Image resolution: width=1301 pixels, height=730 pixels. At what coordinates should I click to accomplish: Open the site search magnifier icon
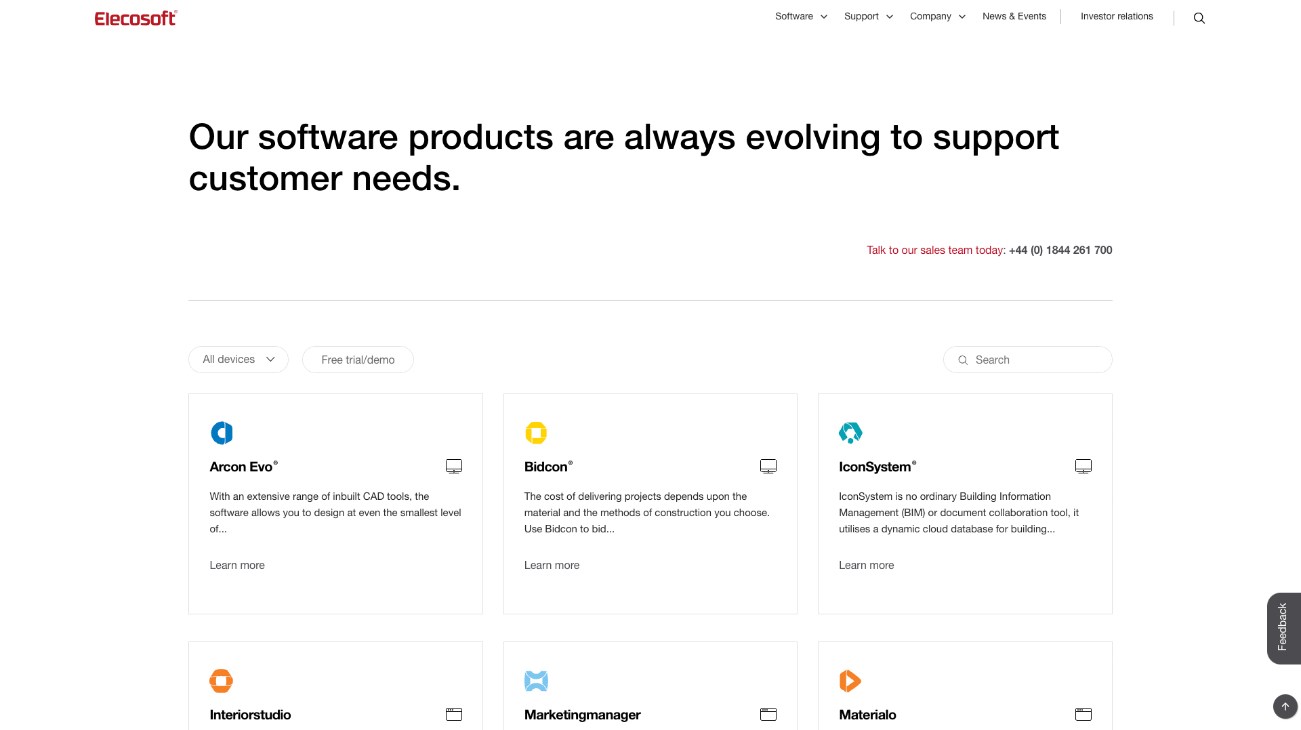pos(1199,18)
